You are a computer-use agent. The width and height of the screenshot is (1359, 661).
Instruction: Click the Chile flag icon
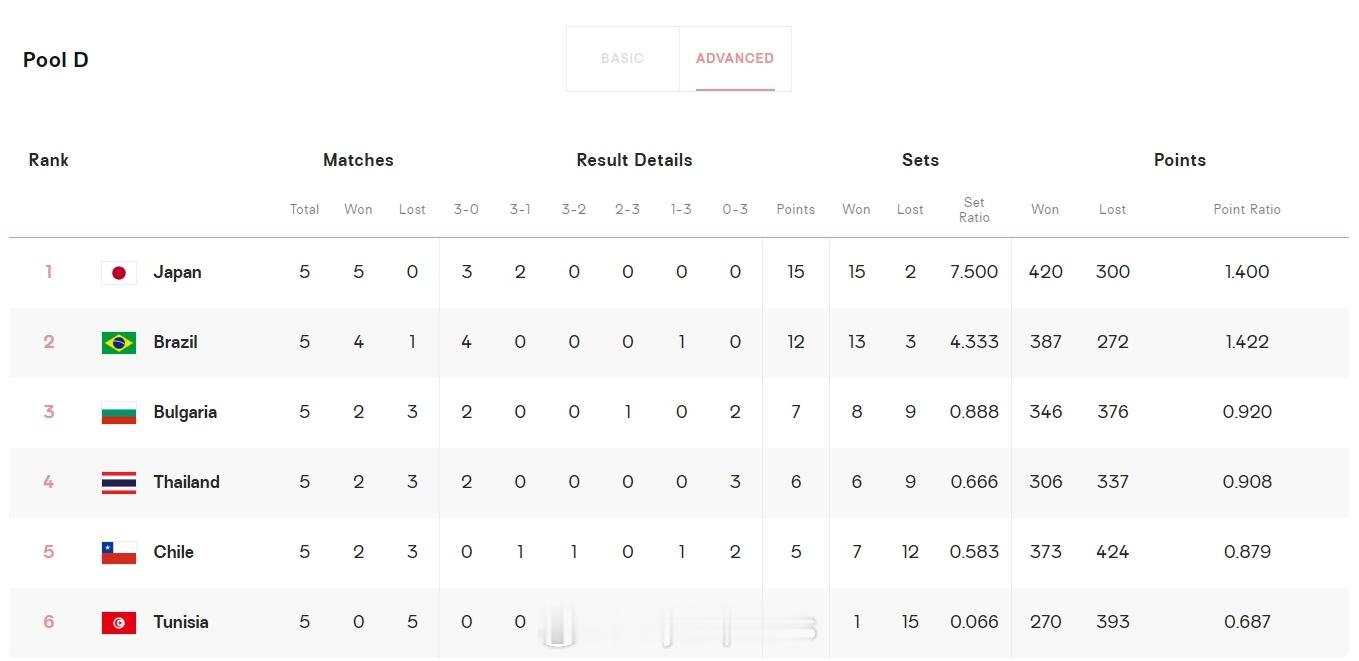coord(119,553)
